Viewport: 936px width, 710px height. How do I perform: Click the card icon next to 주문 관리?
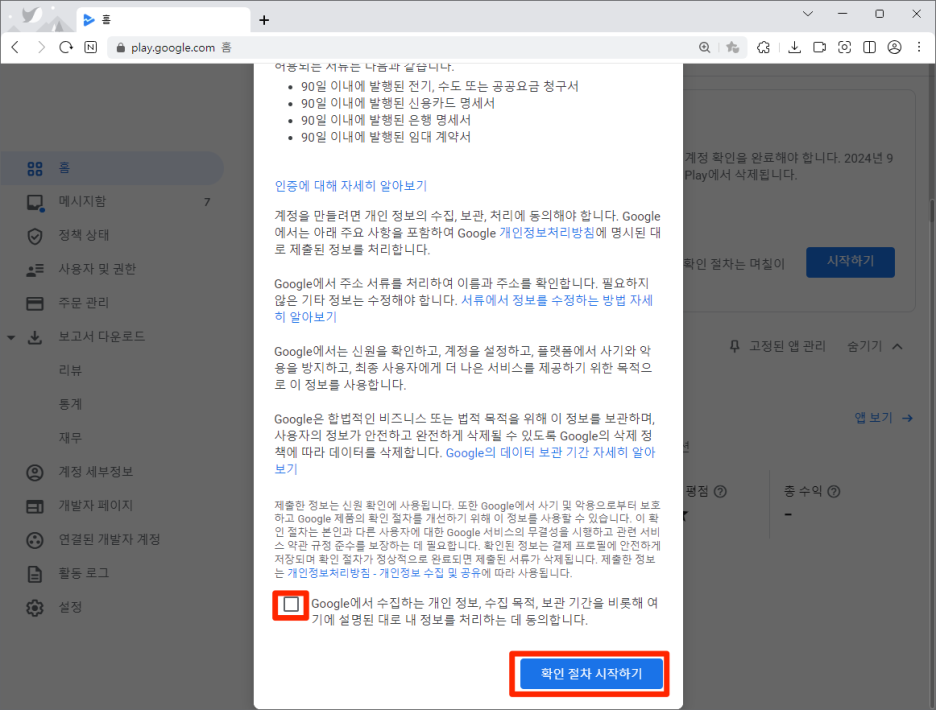point(35,303)
